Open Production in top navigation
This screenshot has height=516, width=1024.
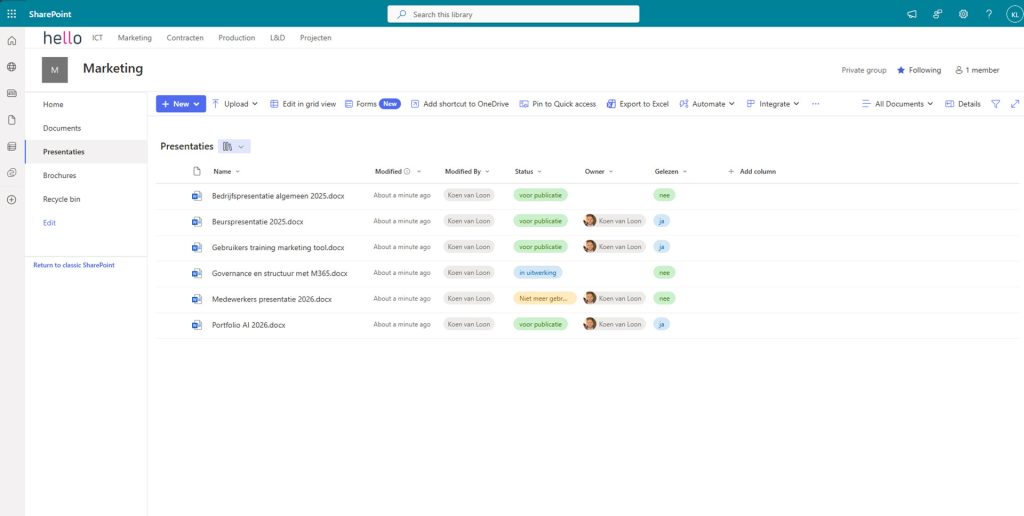236,38
